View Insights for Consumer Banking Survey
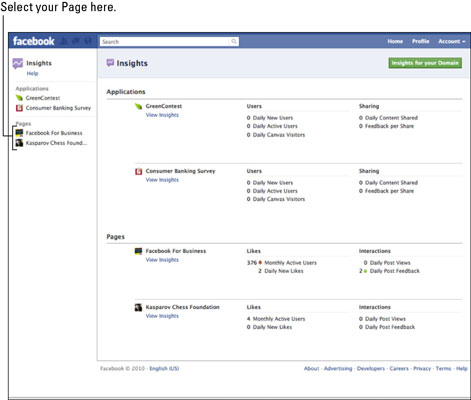The height and width of the screenshot is (400, 471). click(162, 180)
